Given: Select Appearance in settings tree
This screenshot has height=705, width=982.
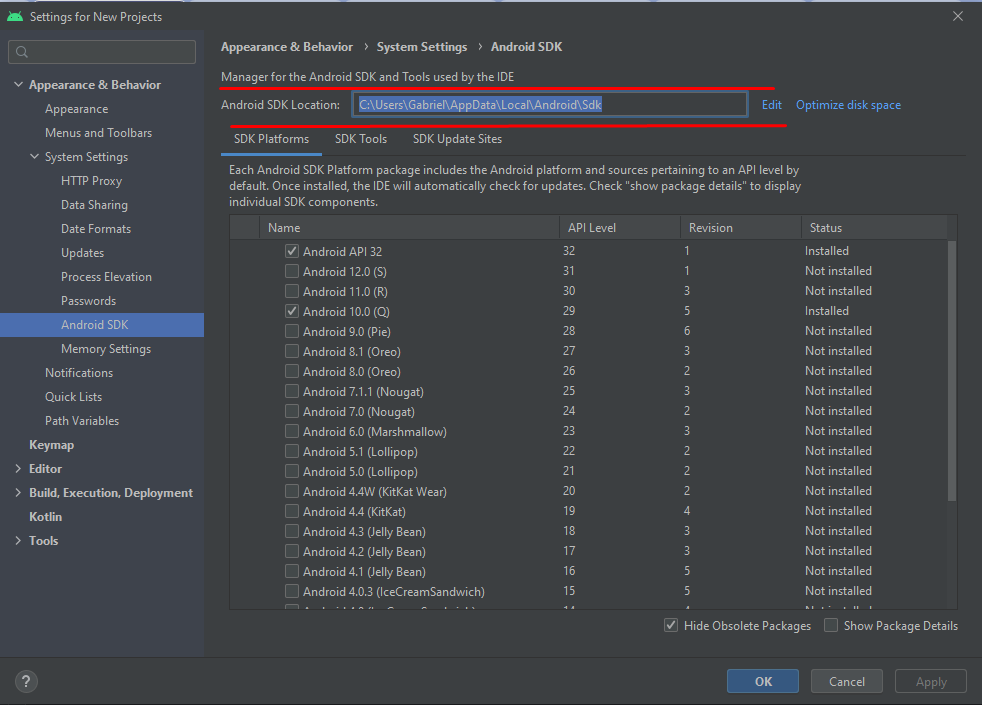Looking at the screenshot, I should tap(76, 109).
